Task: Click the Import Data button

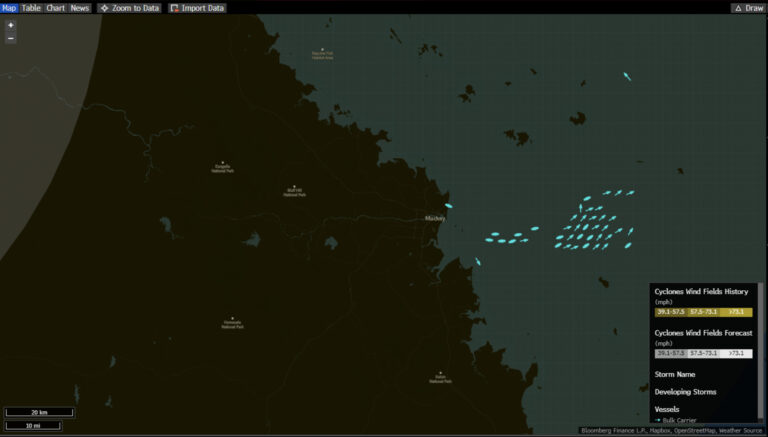Action: click(197, 7)
